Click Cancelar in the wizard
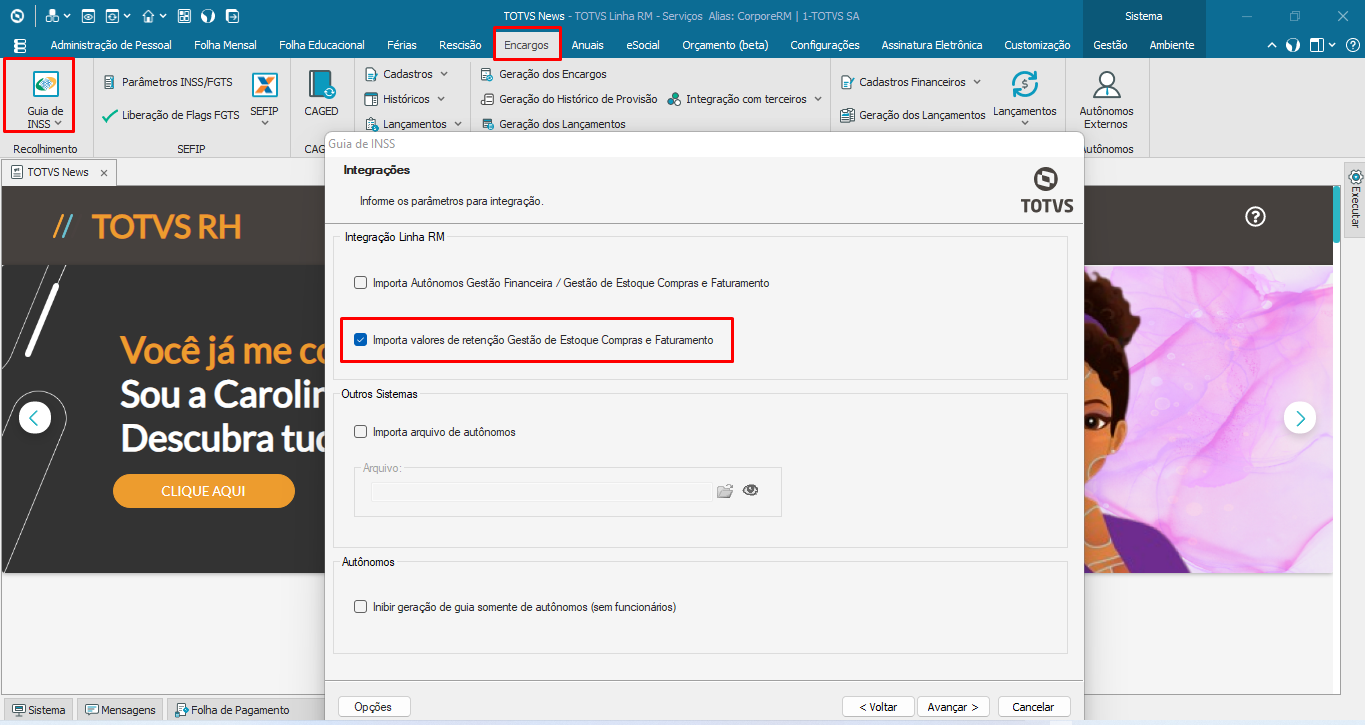This screenshot has width=1365, height=725. [x=1033, y=706]
